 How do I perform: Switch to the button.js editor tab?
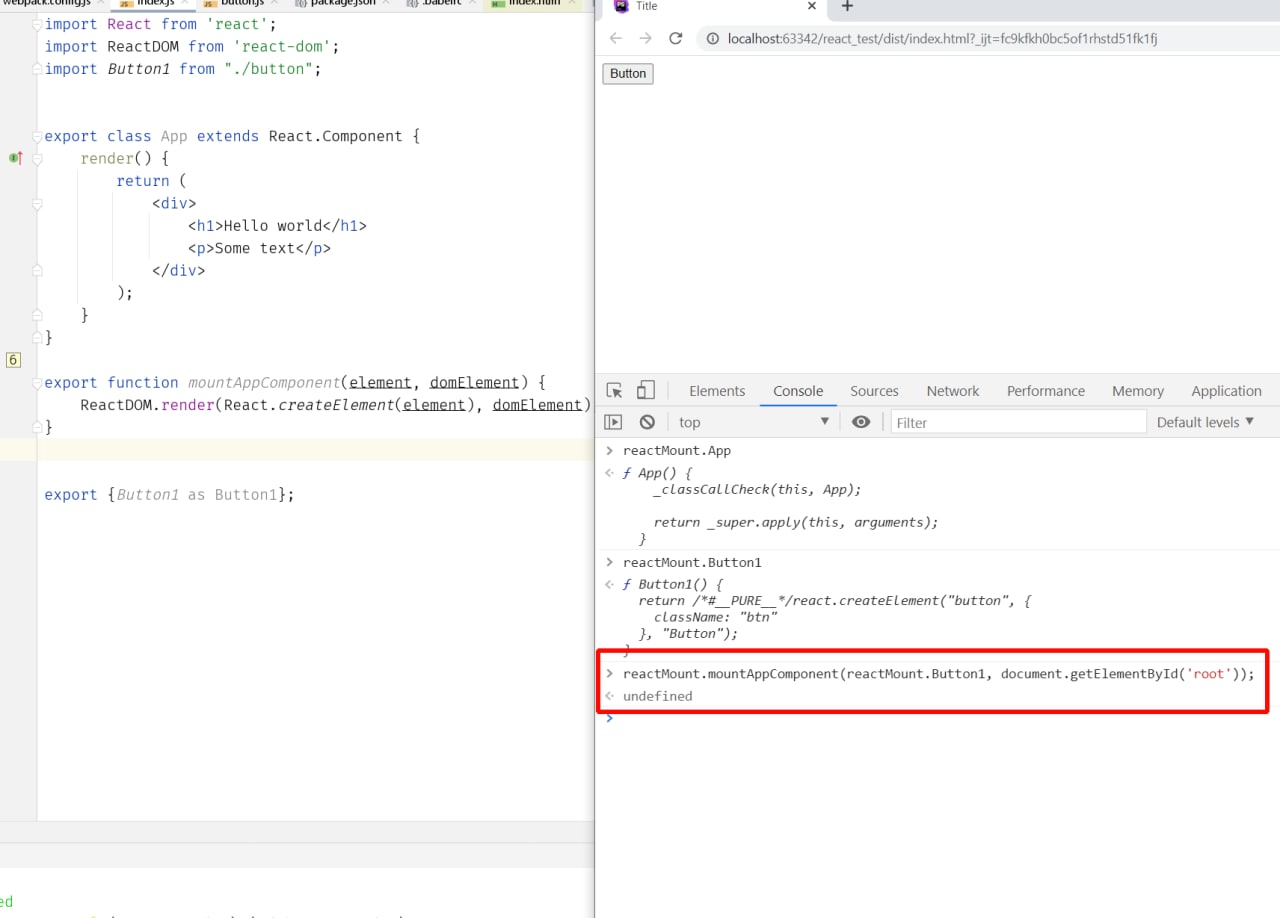click(242, 4)
